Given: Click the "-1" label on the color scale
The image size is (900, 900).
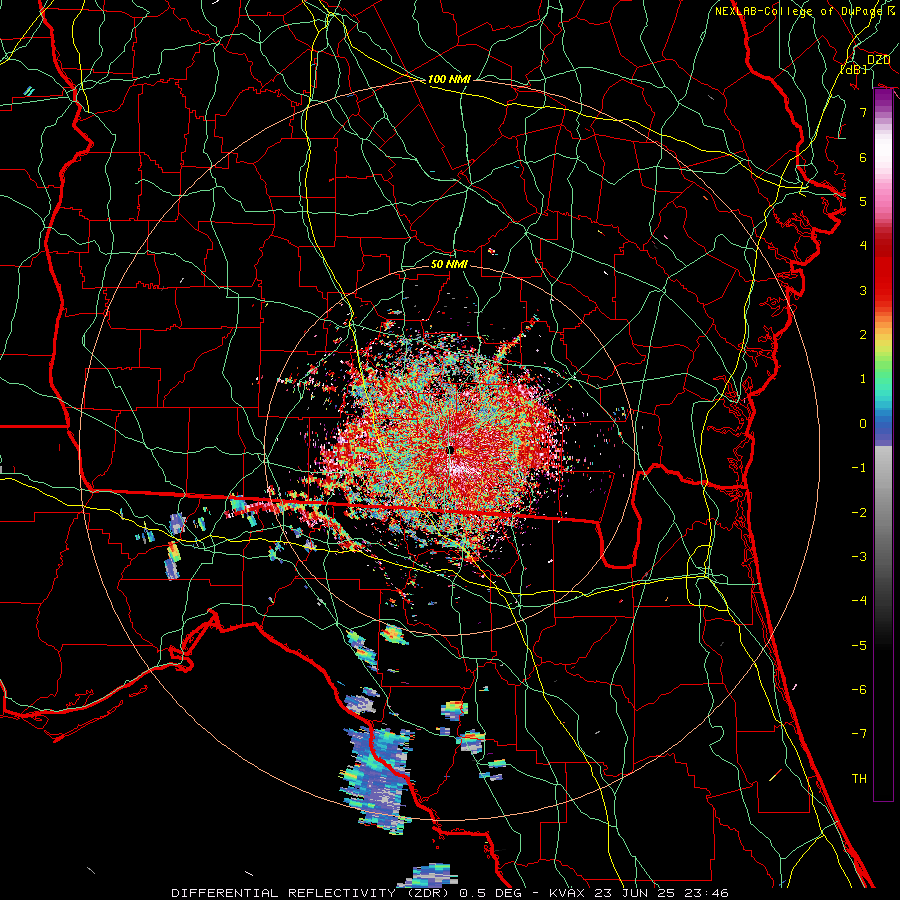Looking at the screenshot, I should click(859, 468).
